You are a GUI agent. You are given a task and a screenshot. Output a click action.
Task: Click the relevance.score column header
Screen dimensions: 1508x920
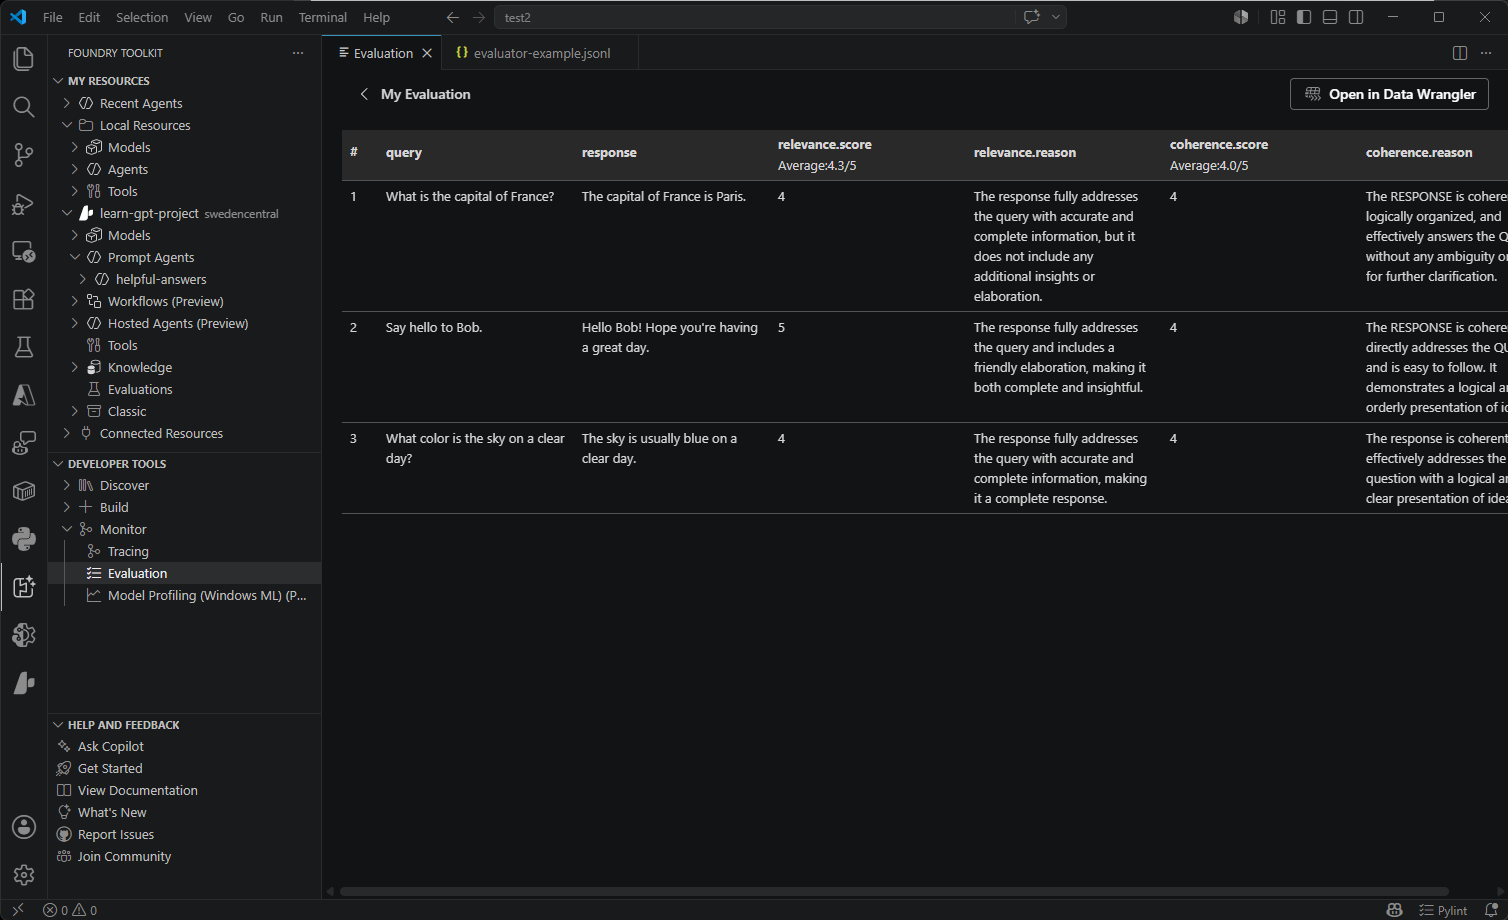point(825,145)
